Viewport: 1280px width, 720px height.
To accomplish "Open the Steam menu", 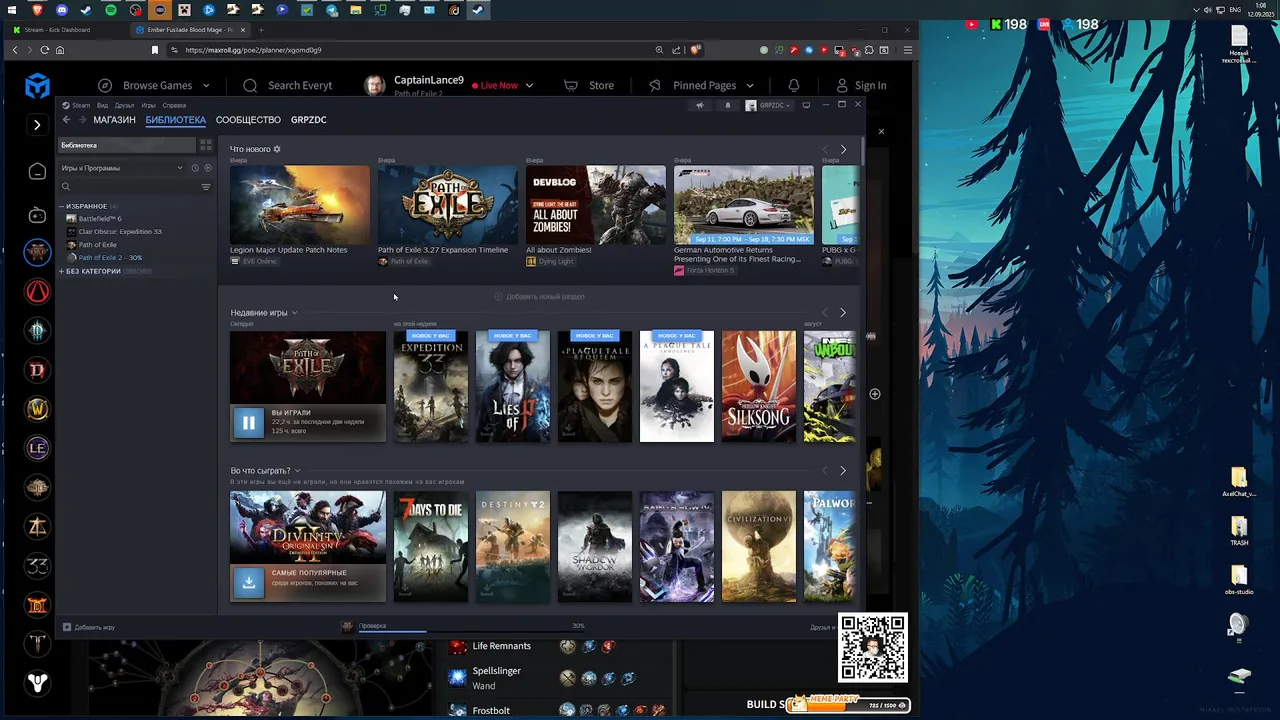I will tap(77, 105).
